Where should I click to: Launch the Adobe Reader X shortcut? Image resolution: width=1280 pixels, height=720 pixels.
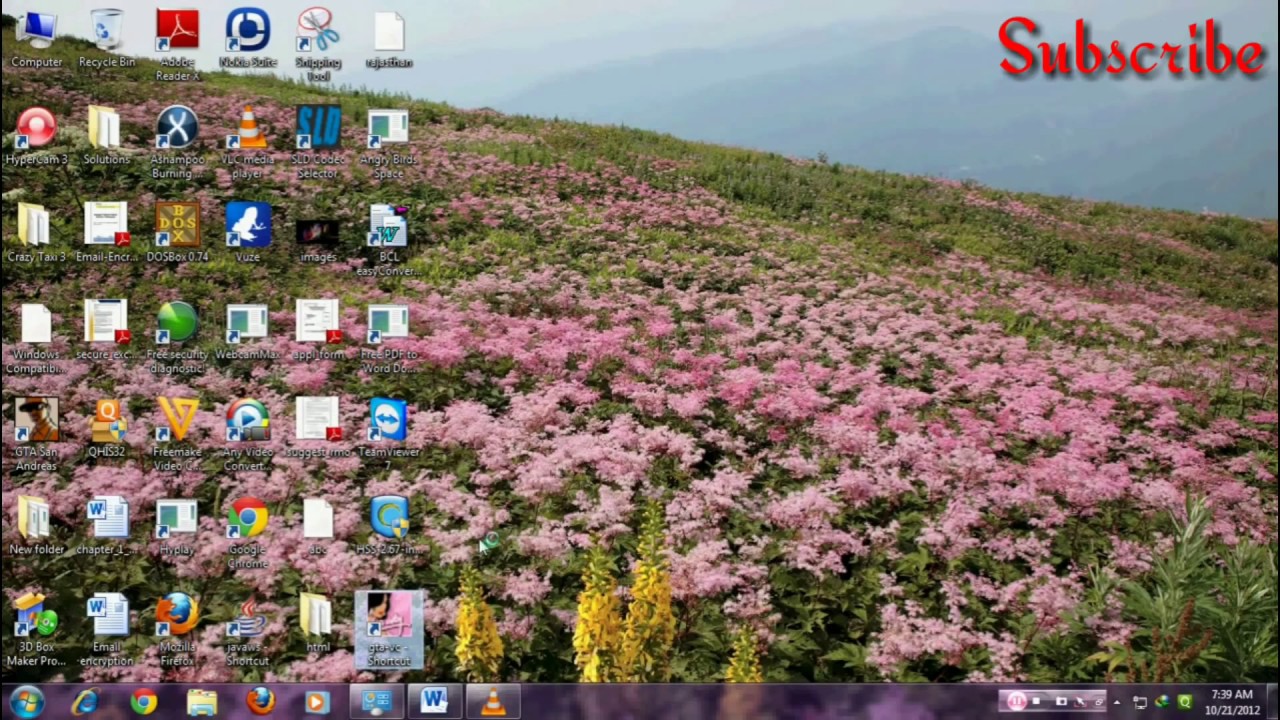[177, 45]
